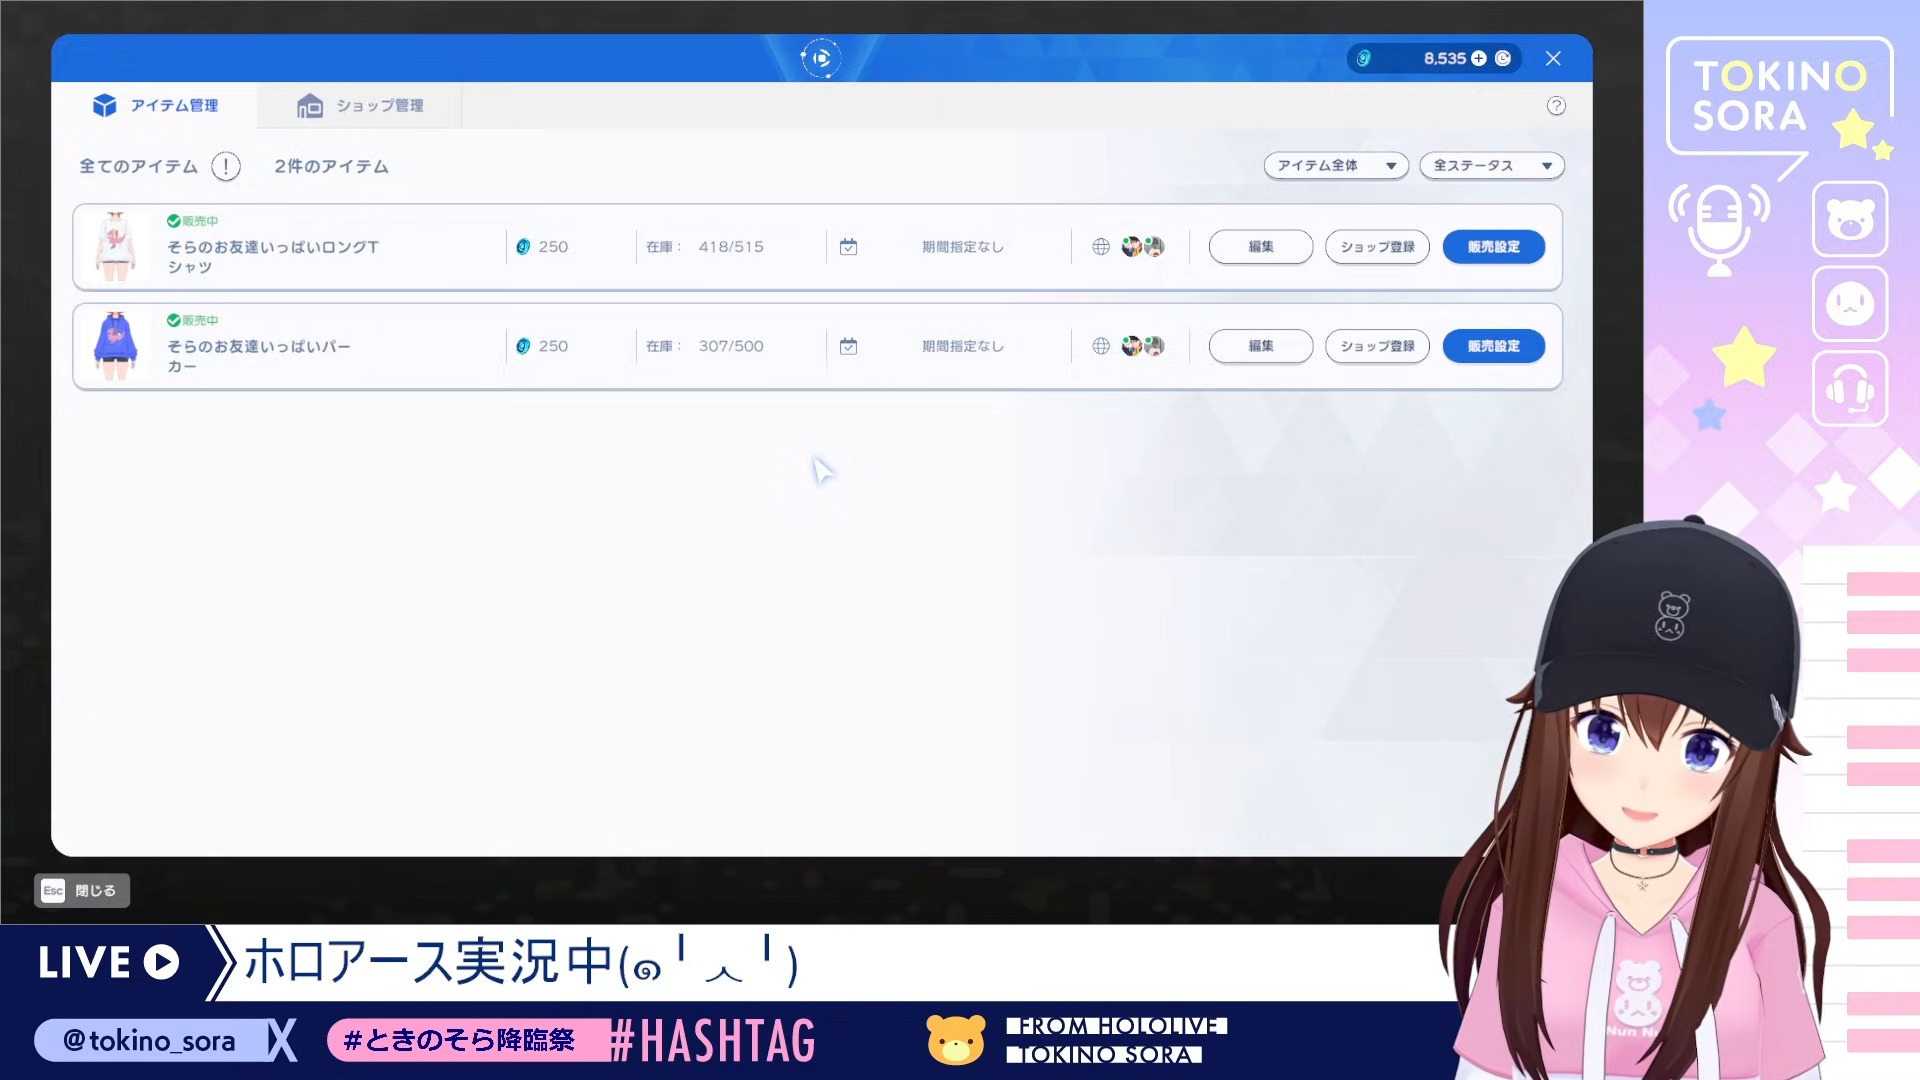Click the price coin icon in パーカー row
Screen dimensions: 1920x1080
523,346
